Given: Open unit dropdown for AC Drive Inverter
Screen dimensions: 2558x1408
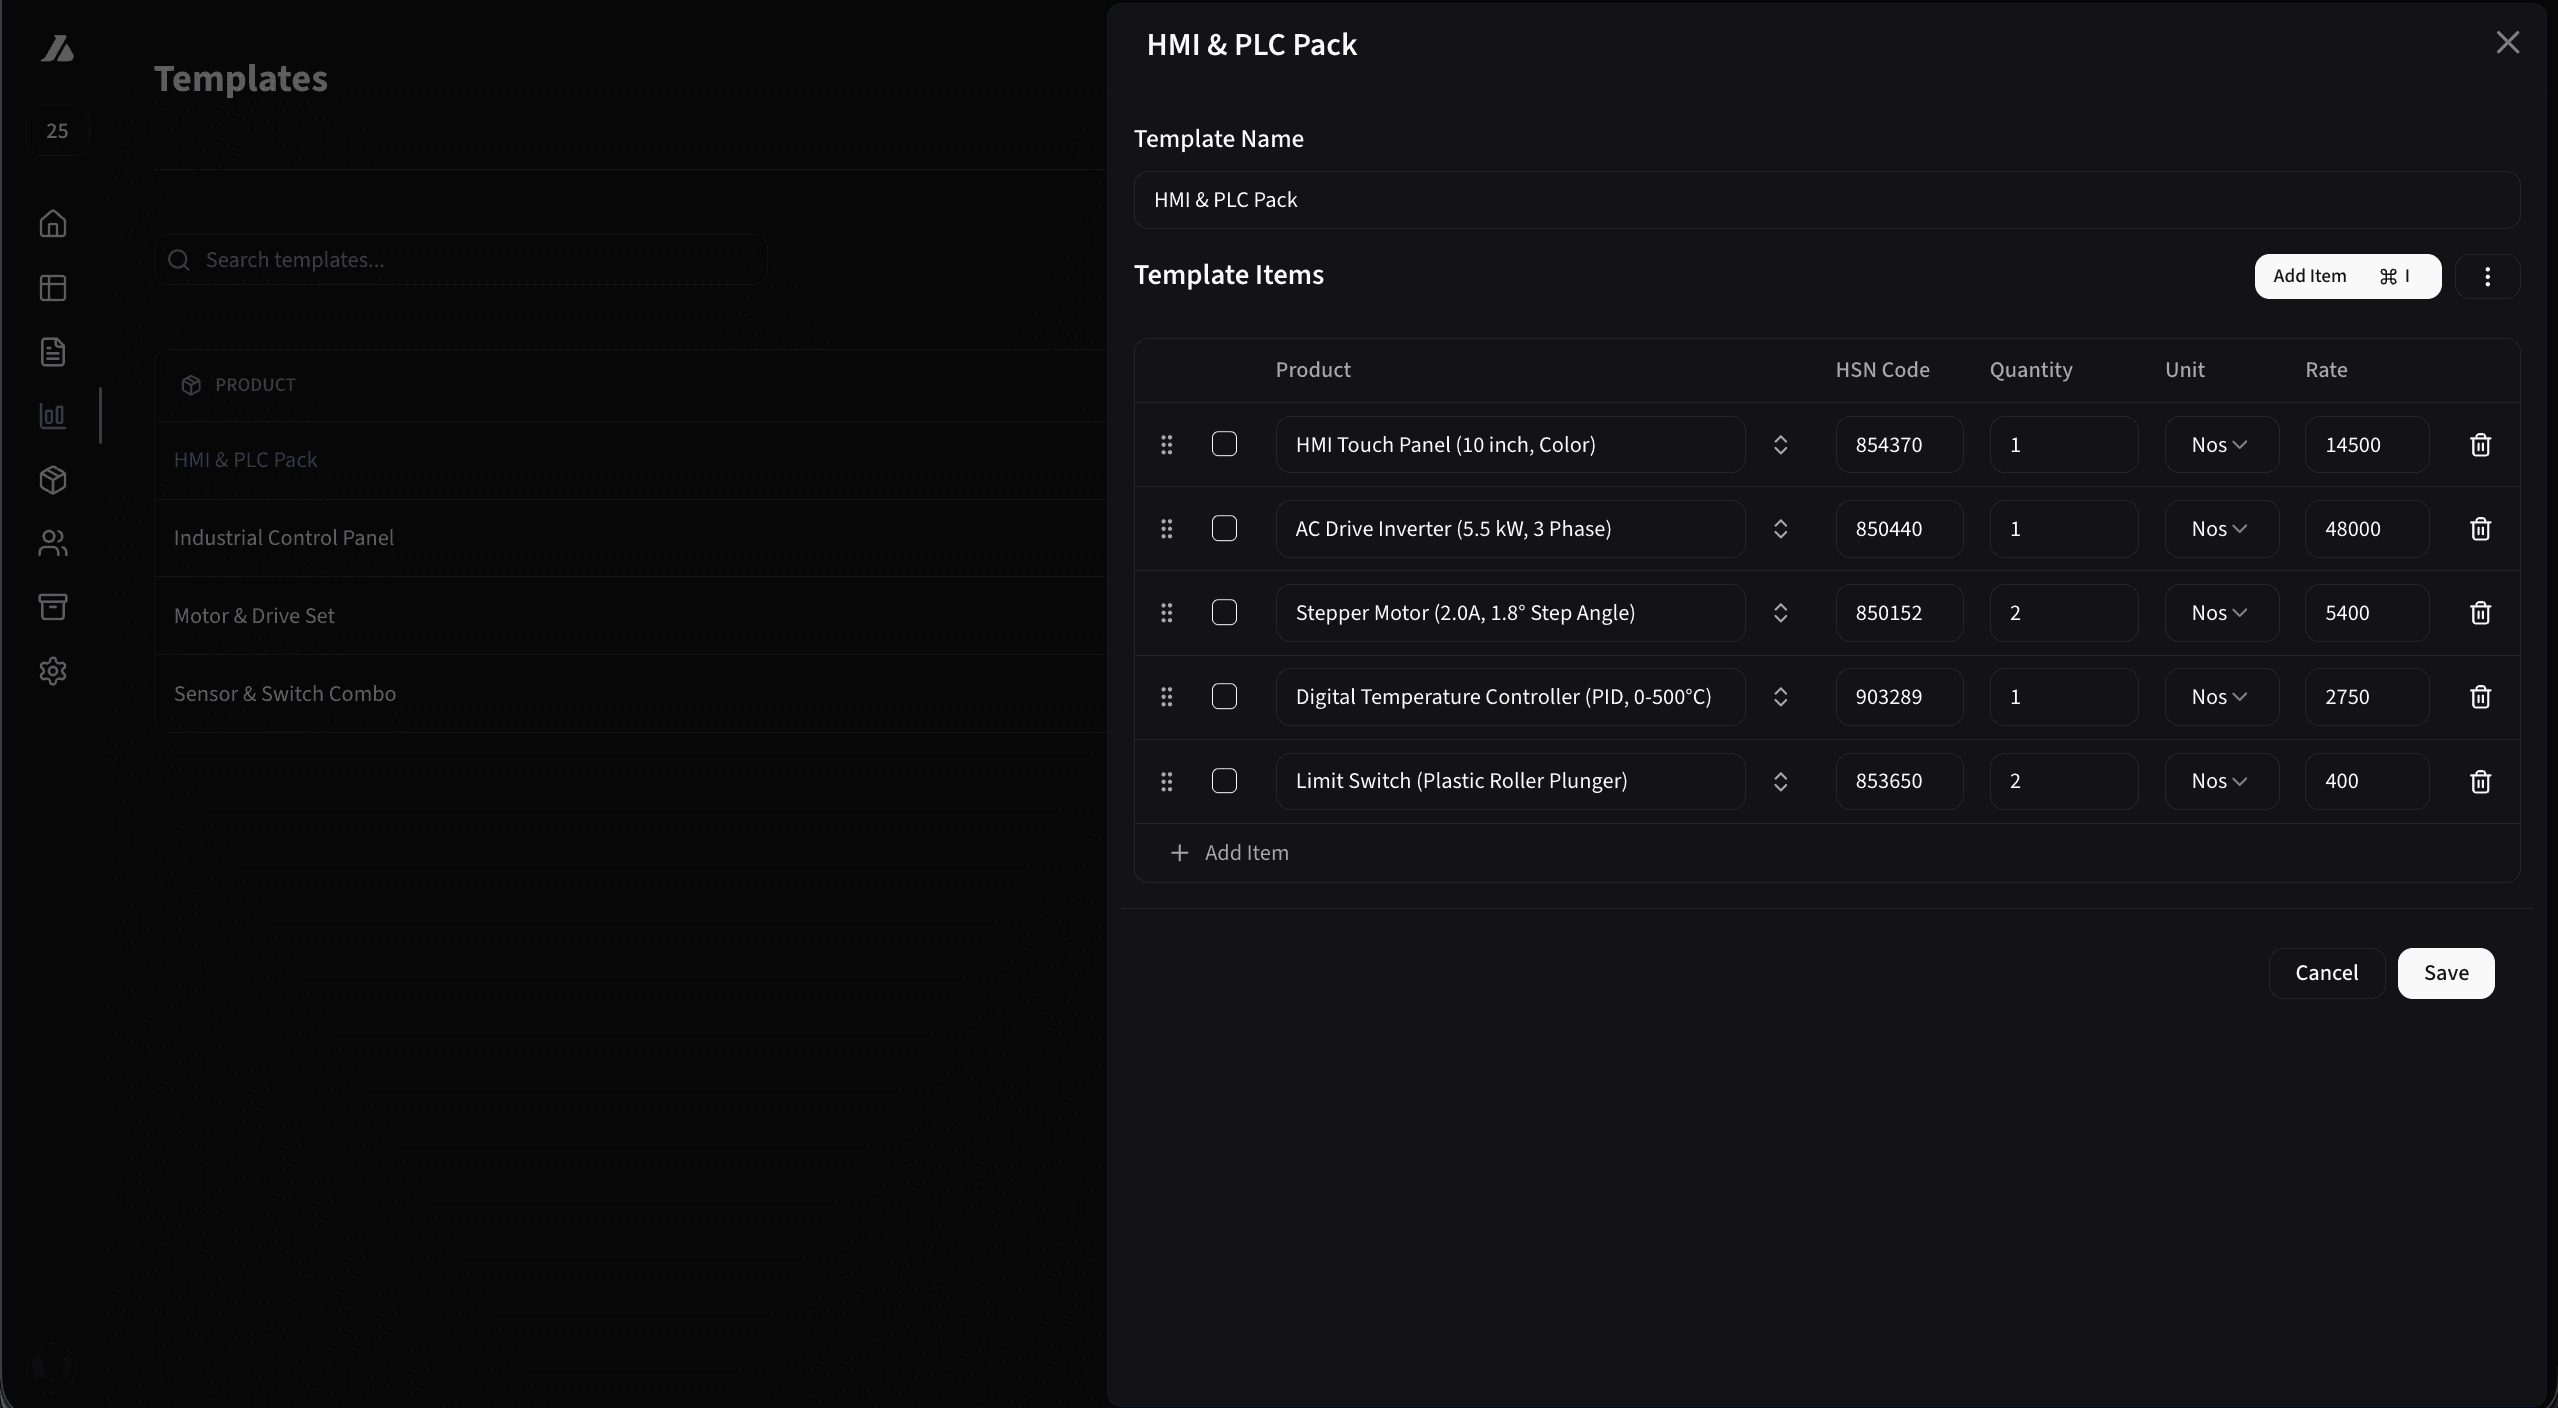Looking at the screenshot, I should (2221, 529).
